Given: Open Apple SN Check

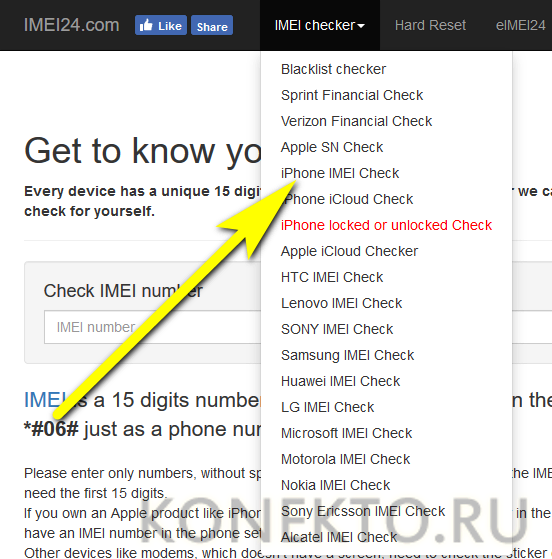Looking at the screenshot, I should tap(332, 147).
